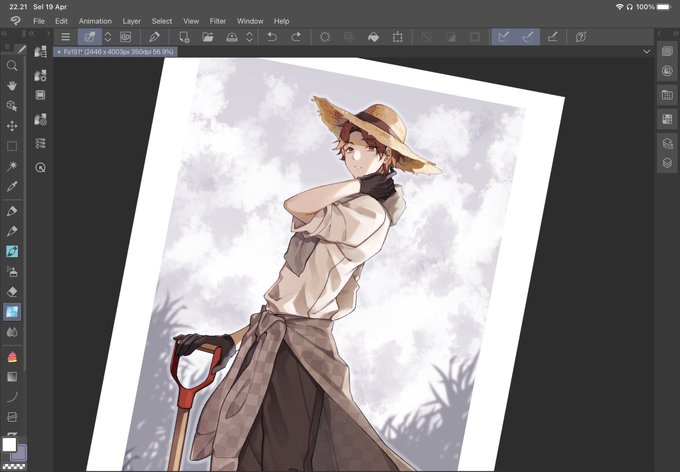Viewport: 680px width, 472px height.
Task: Click the Clear/delete dotted-circle icon
Action: pos(325,37)
